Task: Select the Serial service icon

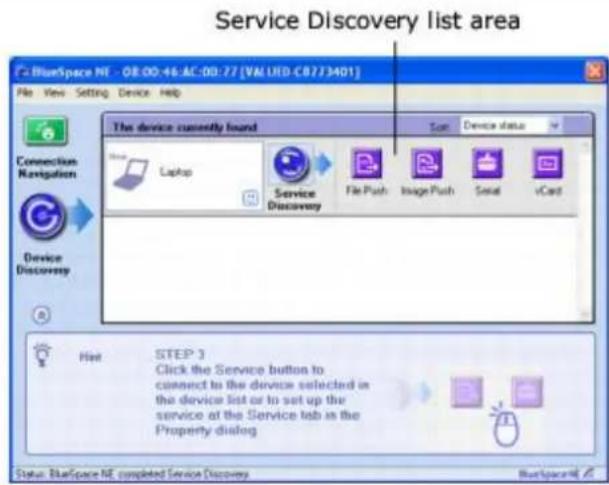Action: tap(487, 163)
